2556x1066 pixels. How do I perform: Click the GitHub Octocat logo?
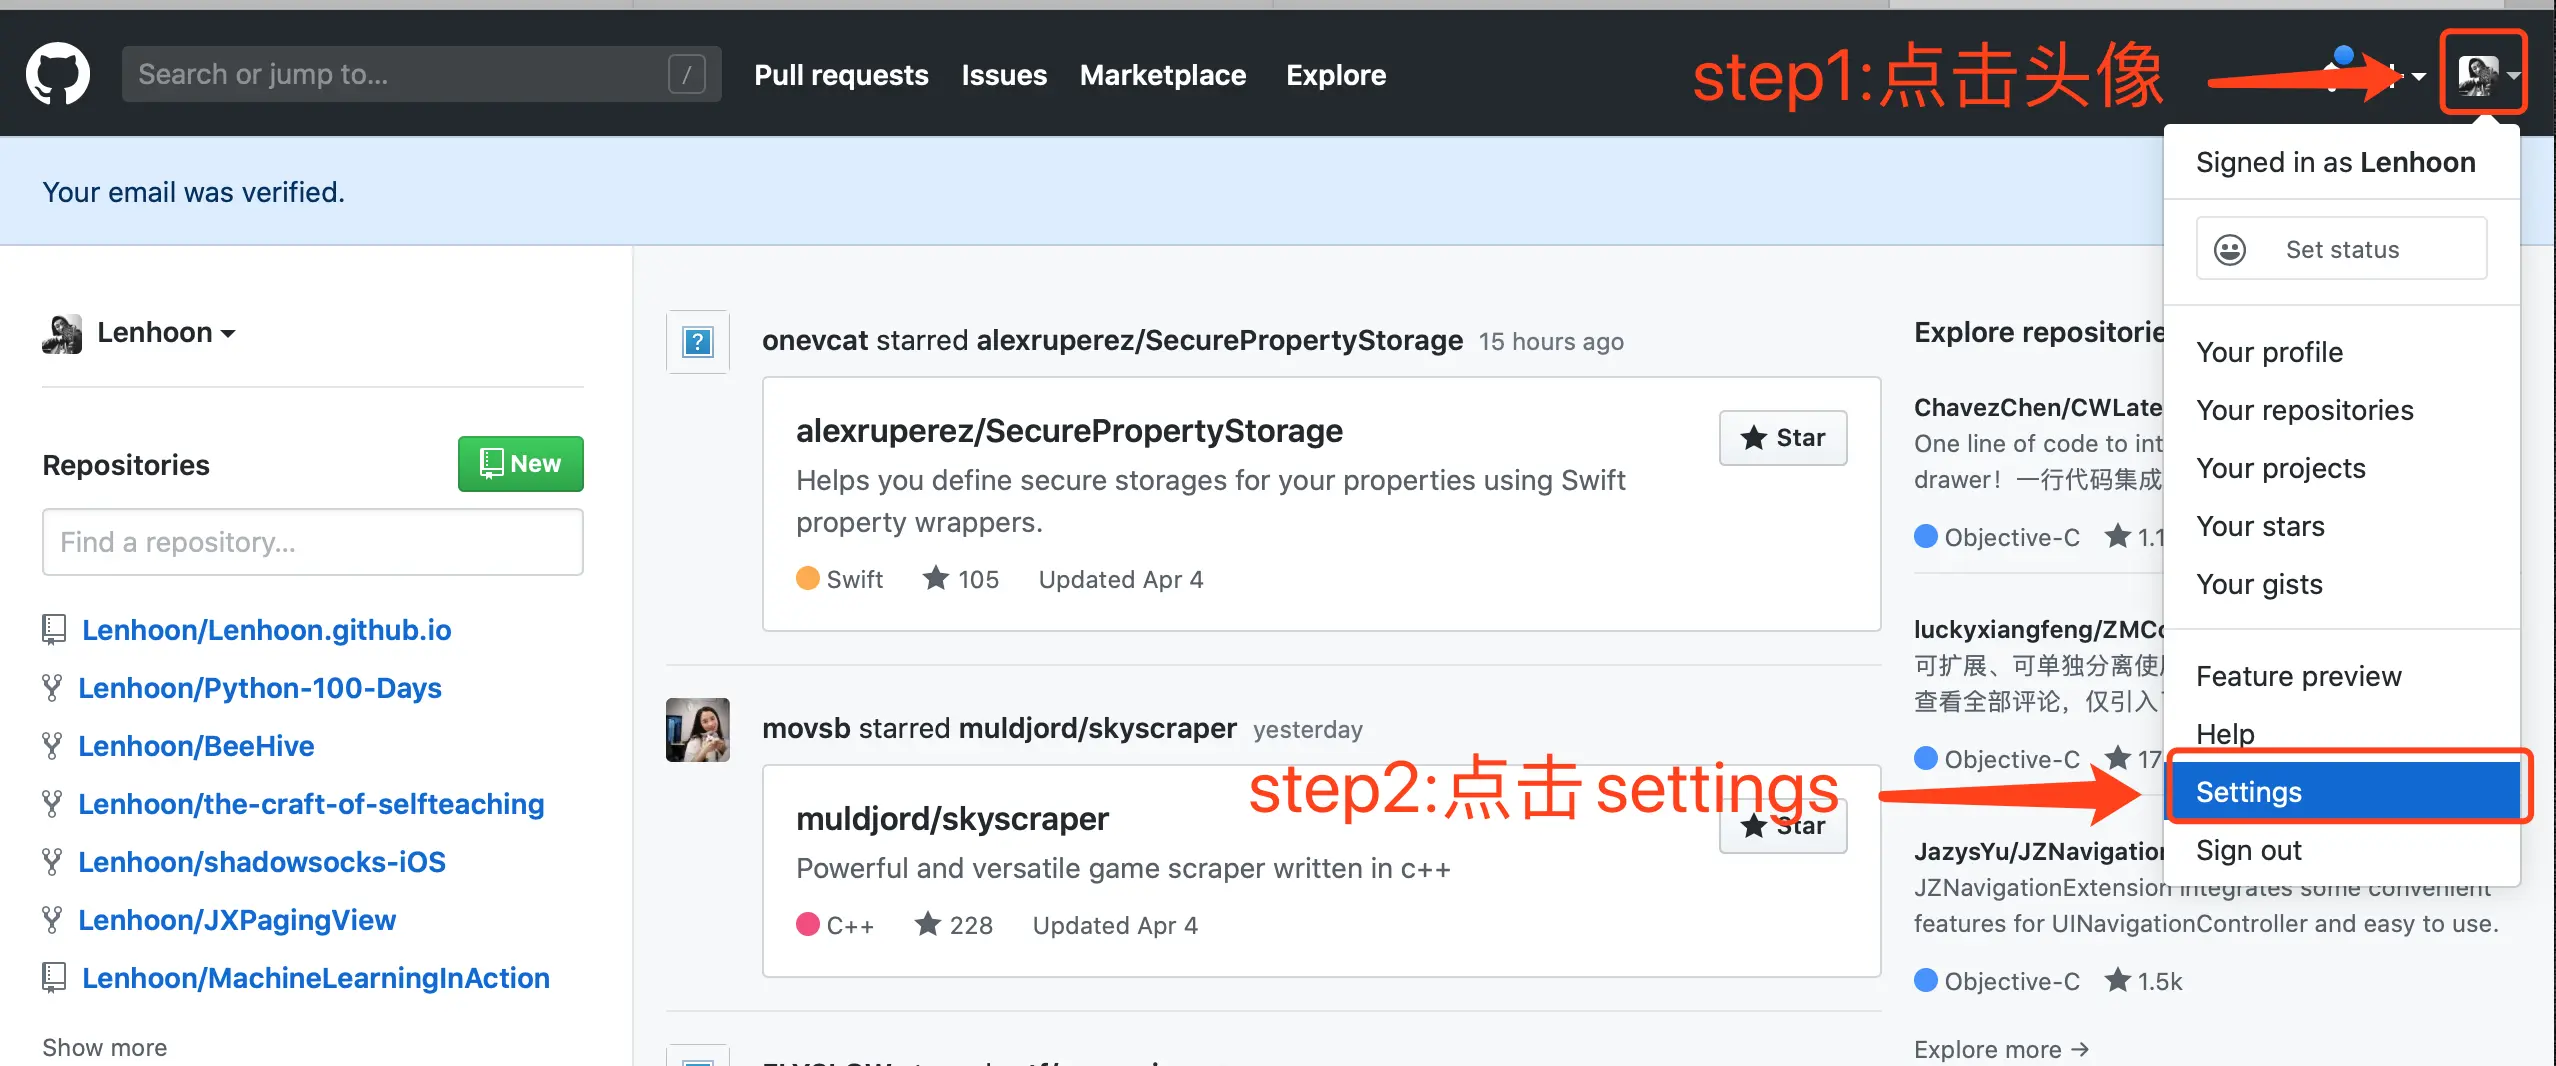click(x=57, y=74)
